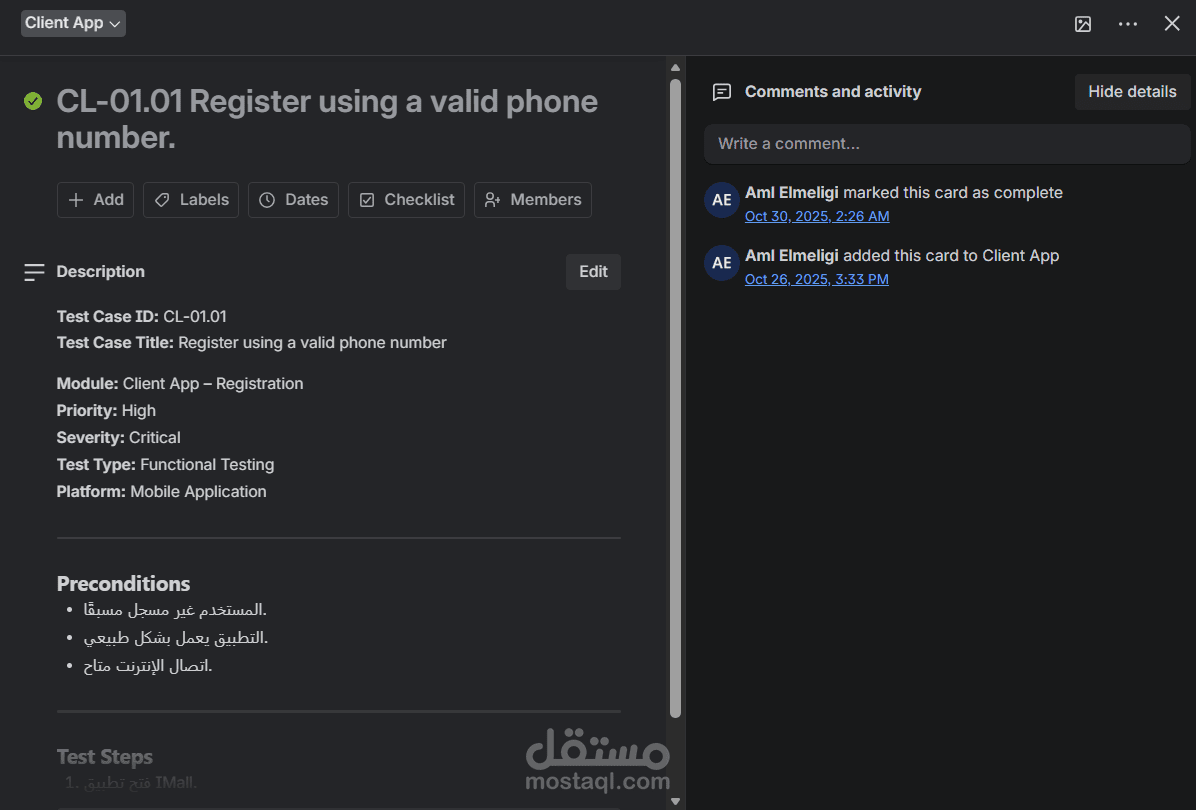The height and width of the screenshot is (810, 1196).
Task: Open the Members selector
Action: point(532,200)
